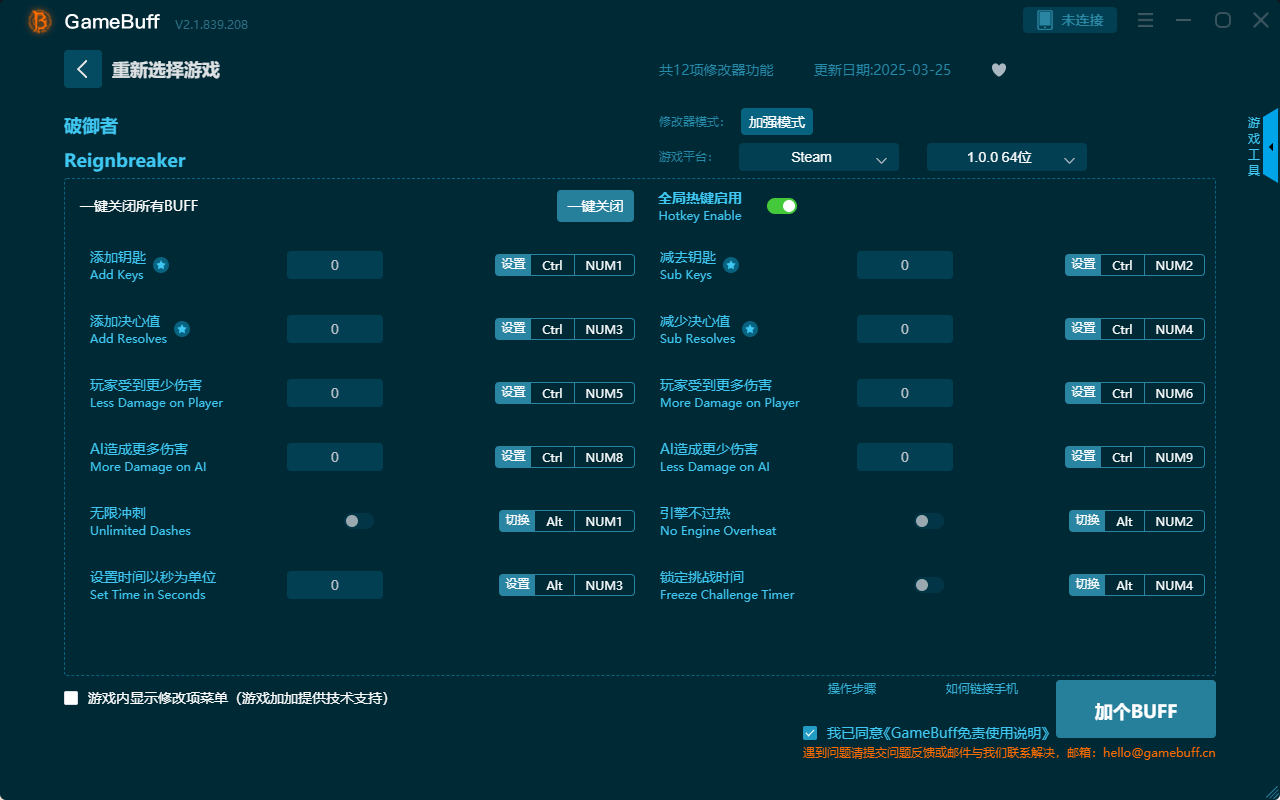Click 切换 button for Unlimited Dashes
The image size is (1280, 800).
[517, 521]
